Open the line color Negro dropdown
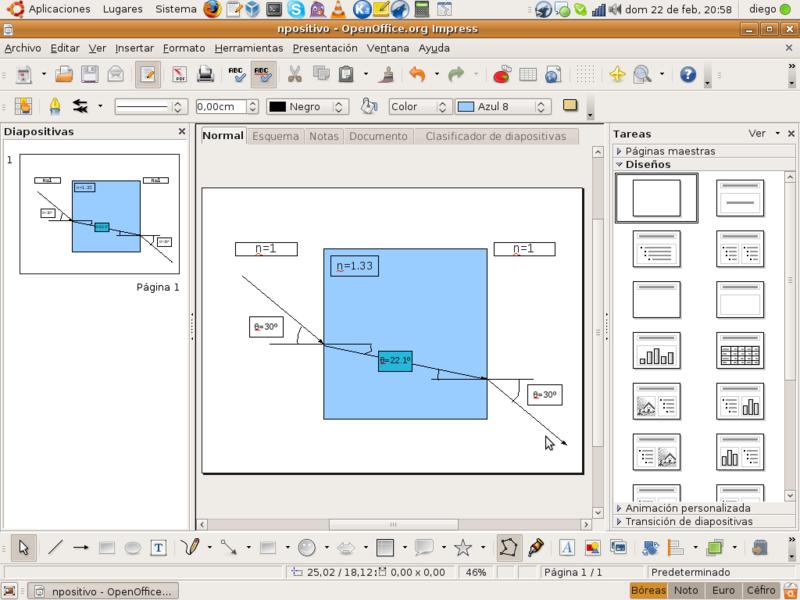The width and height of the screenshot is (800, 600). 308,107
